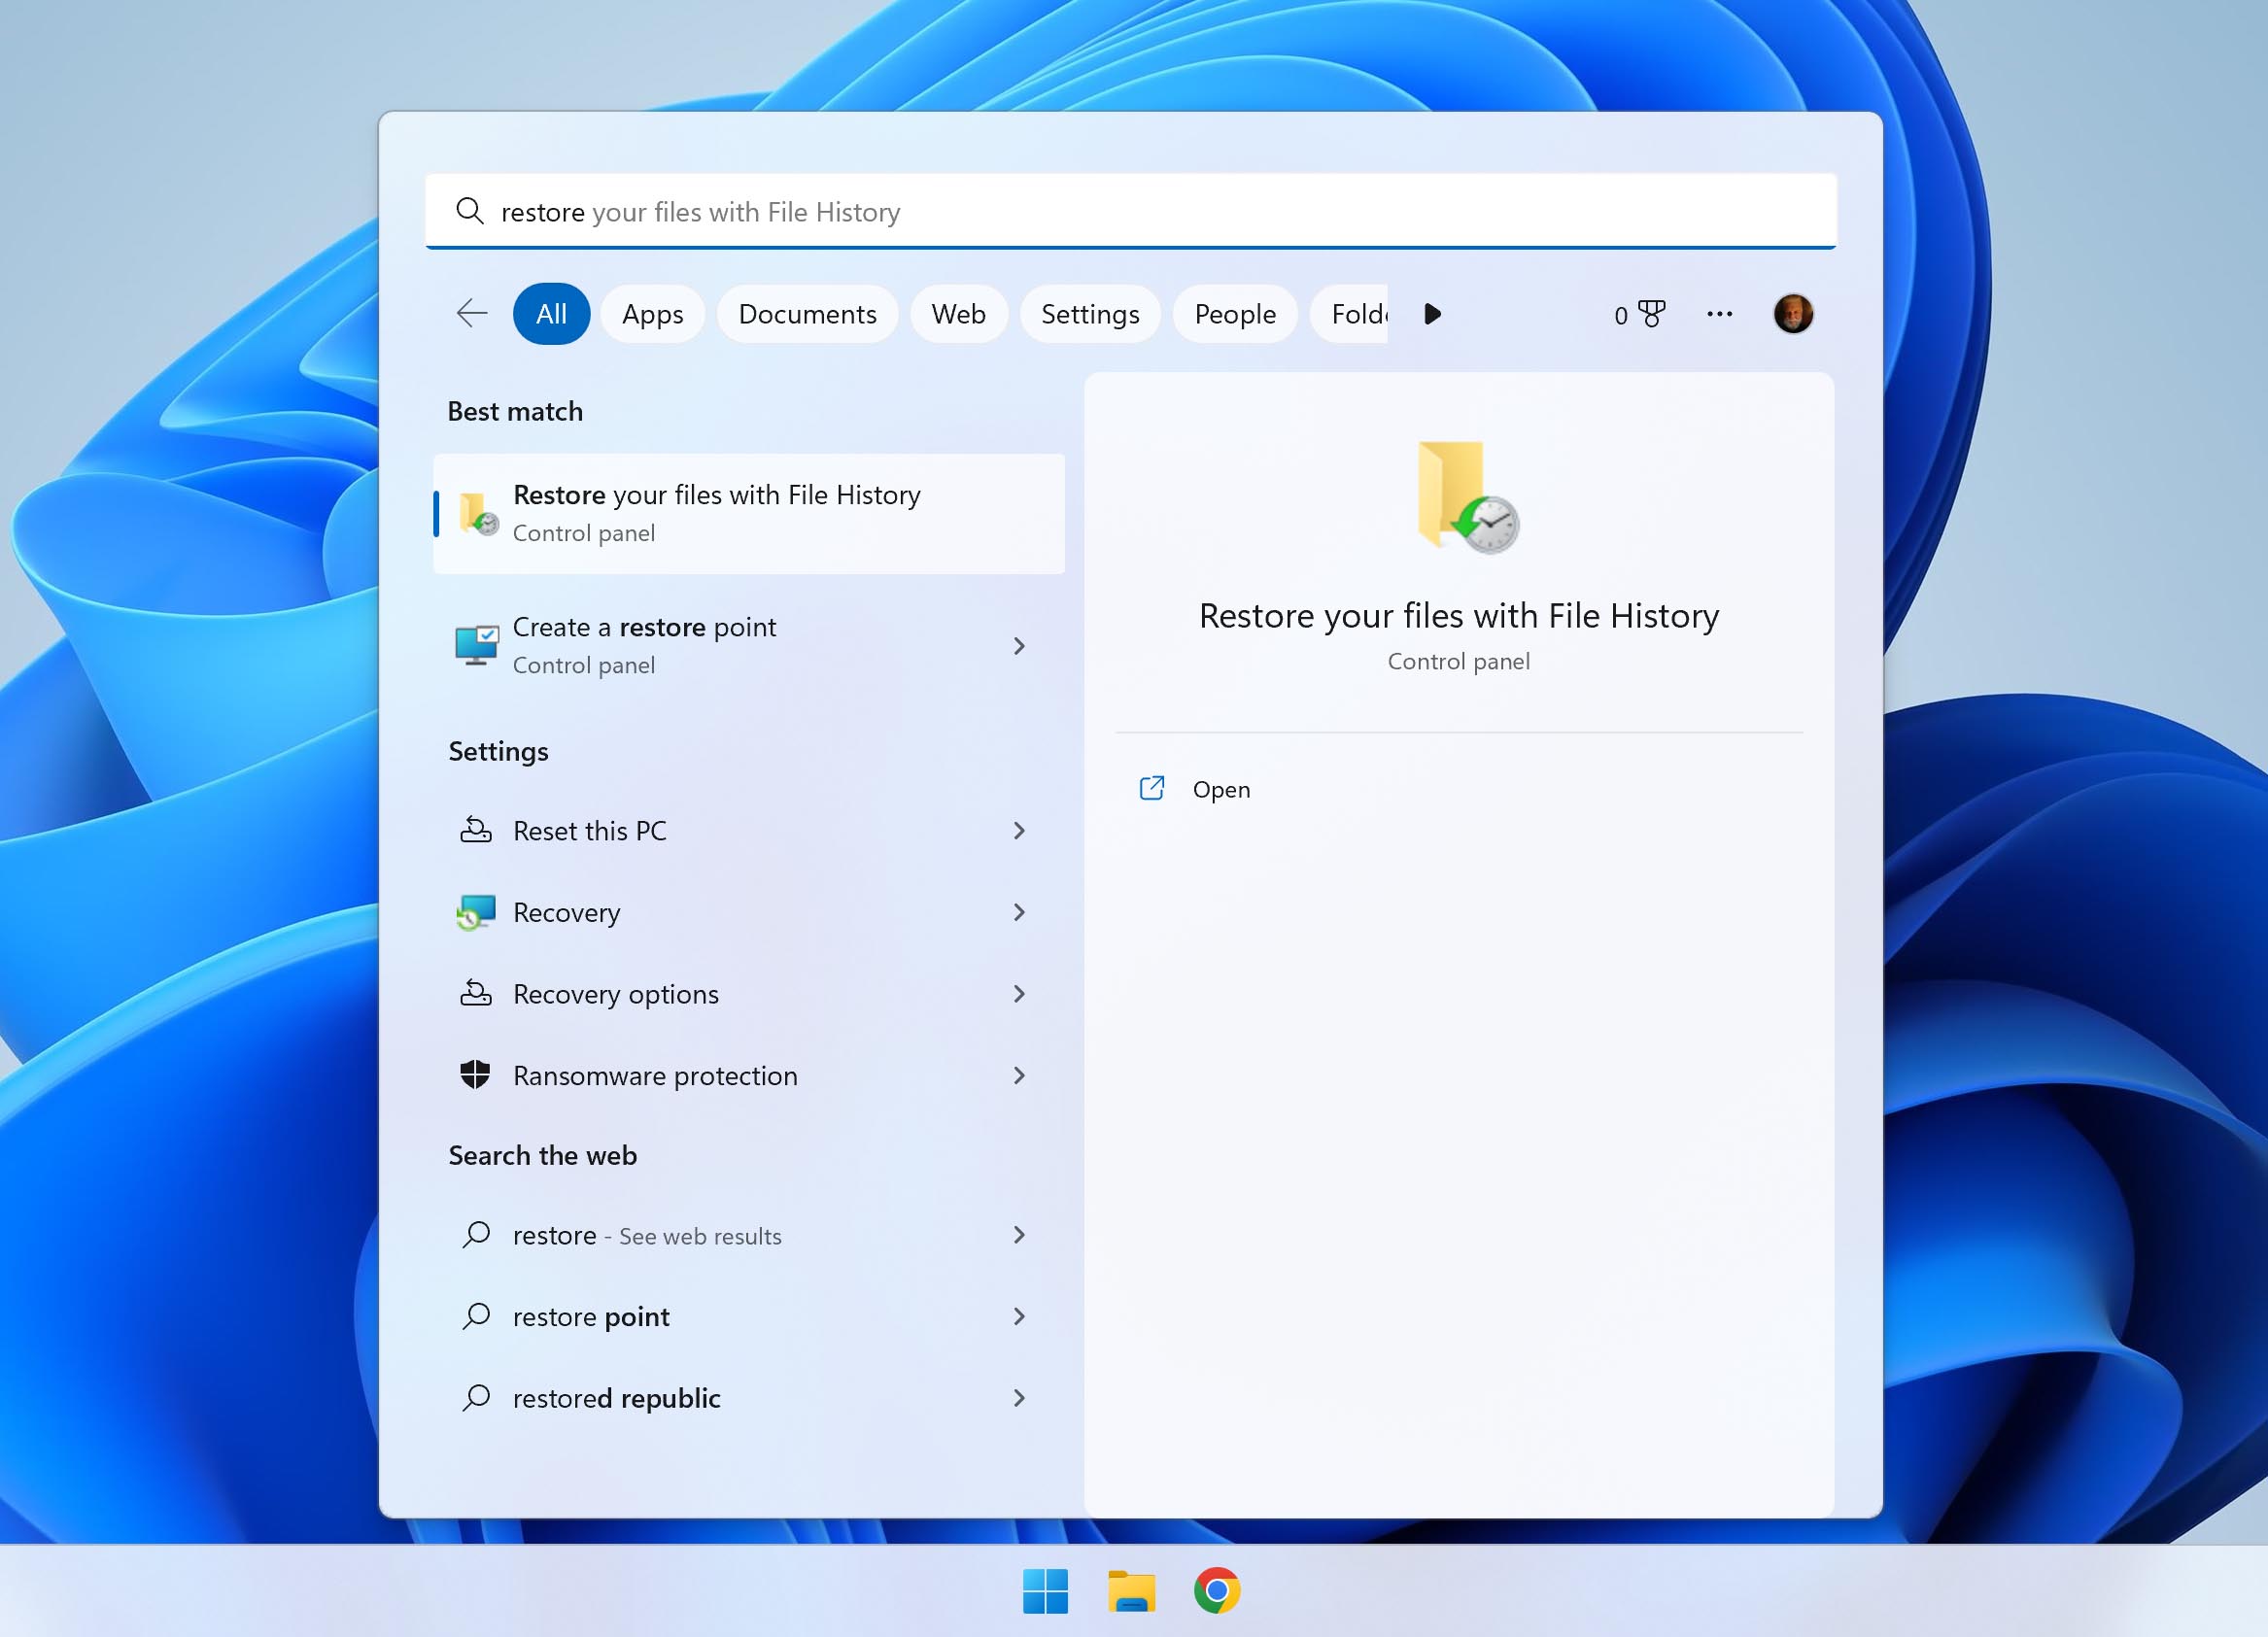The width and height of the screenshot is (2268, 1637).
Task: Click the back navigation arrow button
Action: pyautogui.click(x=468, y=314)
